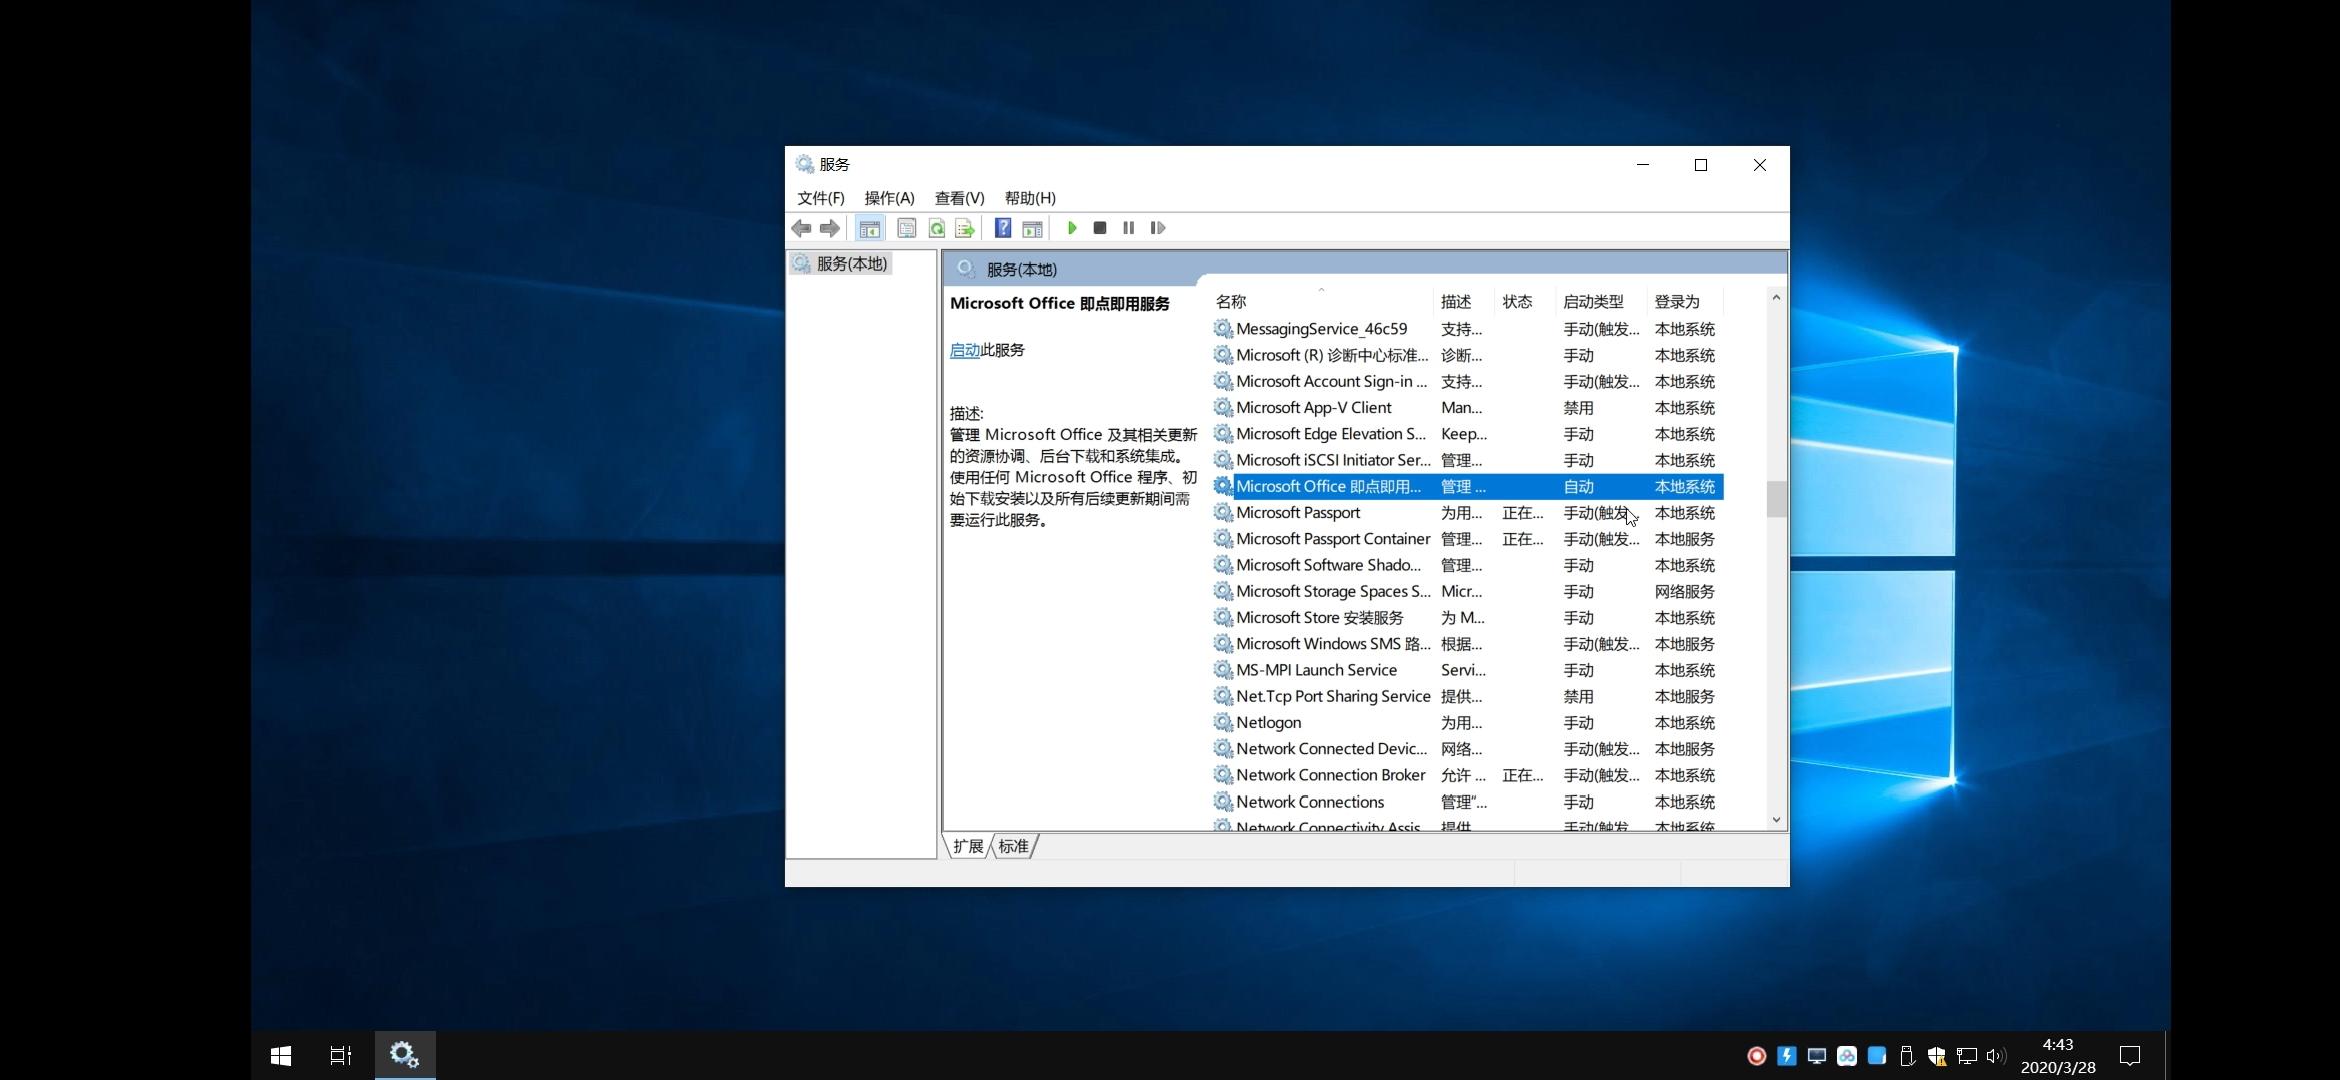Select MS-MPI Launch Service row
2340x1080 pixels.
[1467, 670]
